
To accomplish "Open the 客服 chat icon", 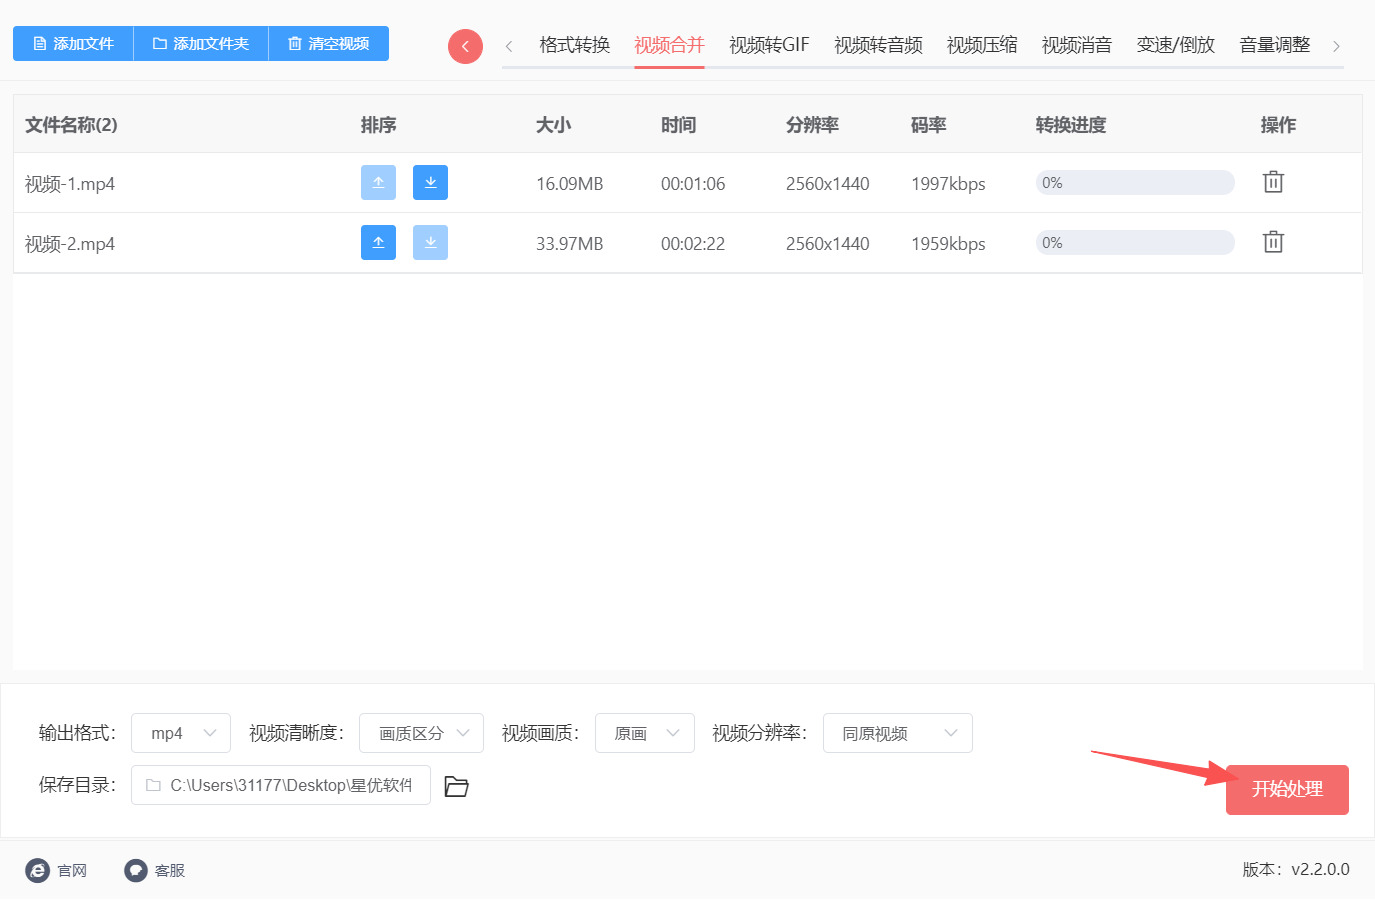I will [136, 870].
